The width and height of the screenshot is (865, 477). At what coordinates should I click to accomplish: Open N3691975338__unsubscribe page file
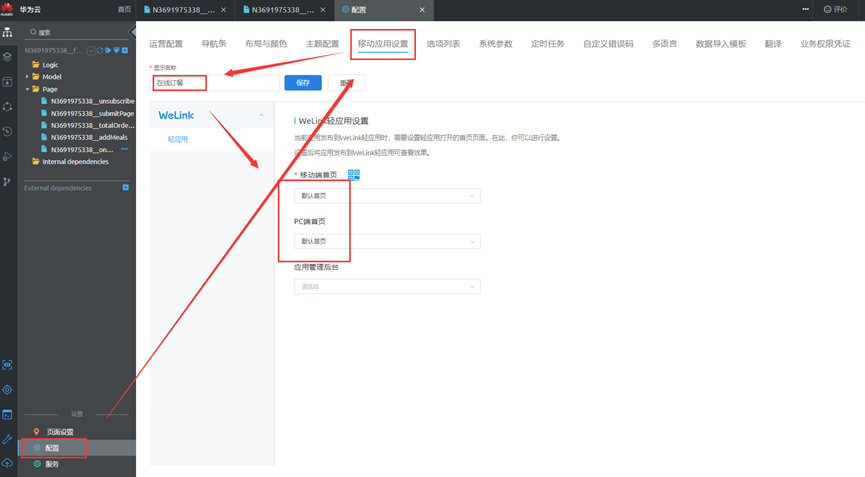coord(92,101)
